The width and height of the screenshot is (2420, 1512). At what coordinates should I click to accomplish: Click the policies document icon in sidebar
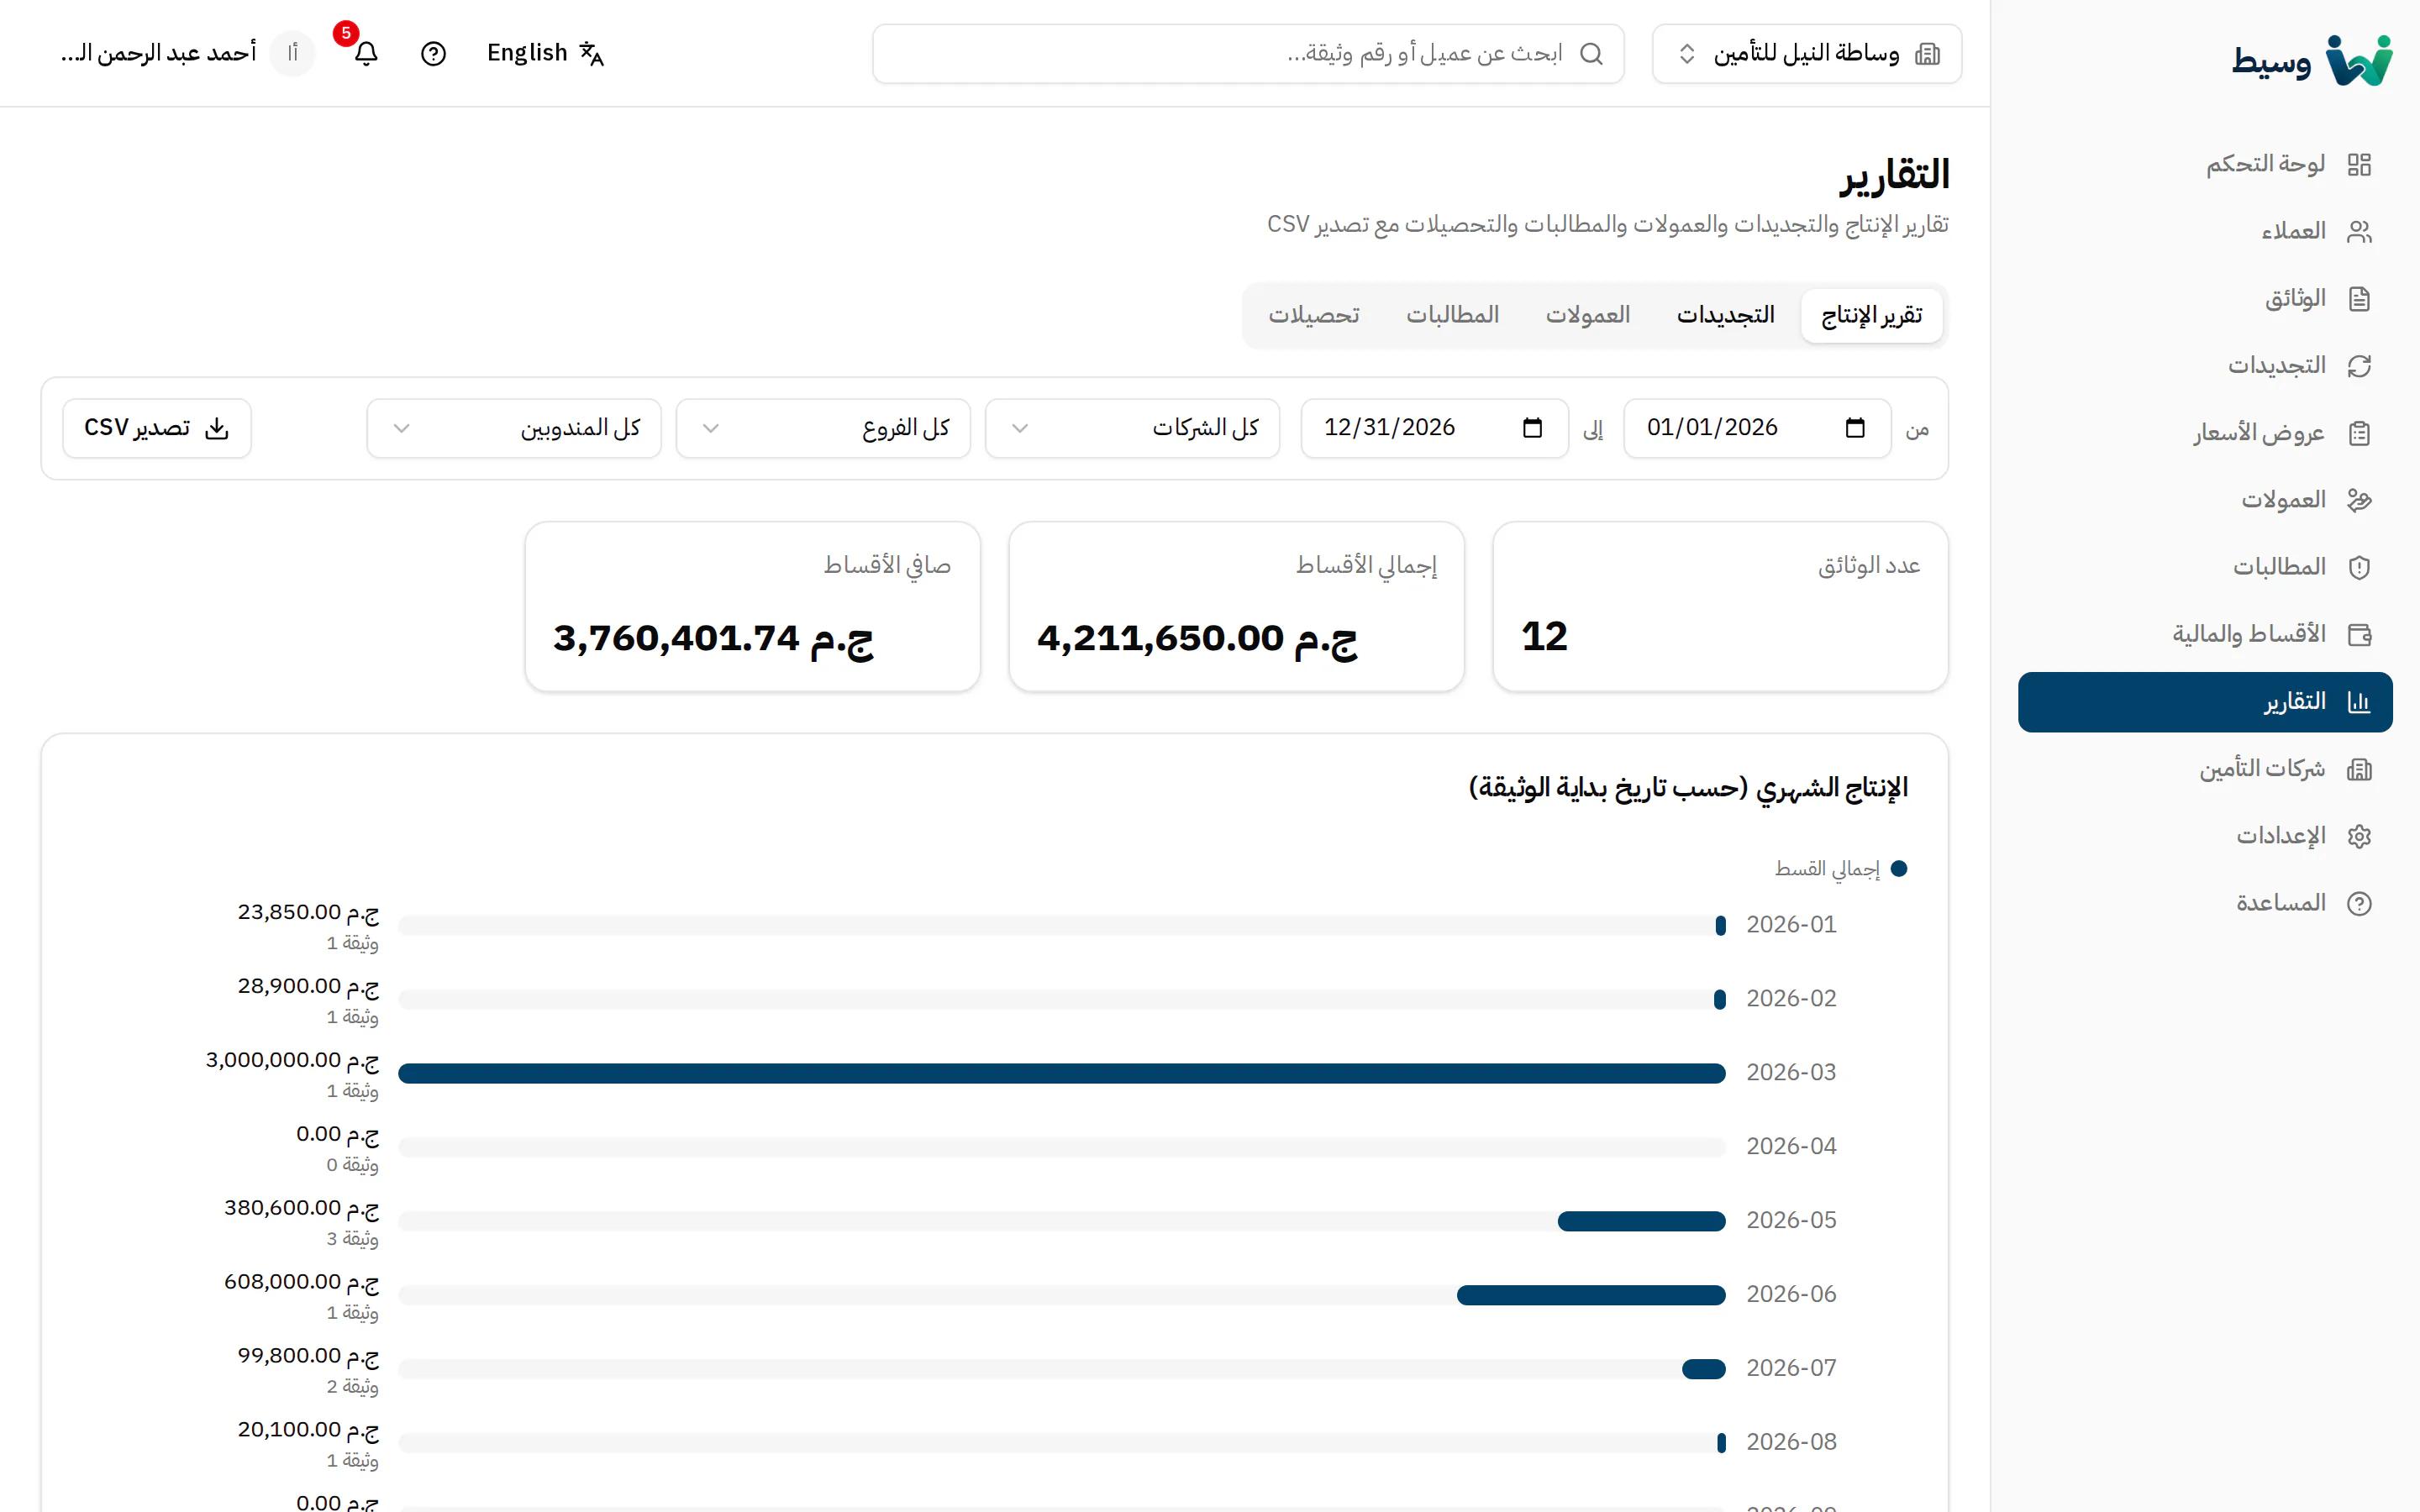point(2359,298)
